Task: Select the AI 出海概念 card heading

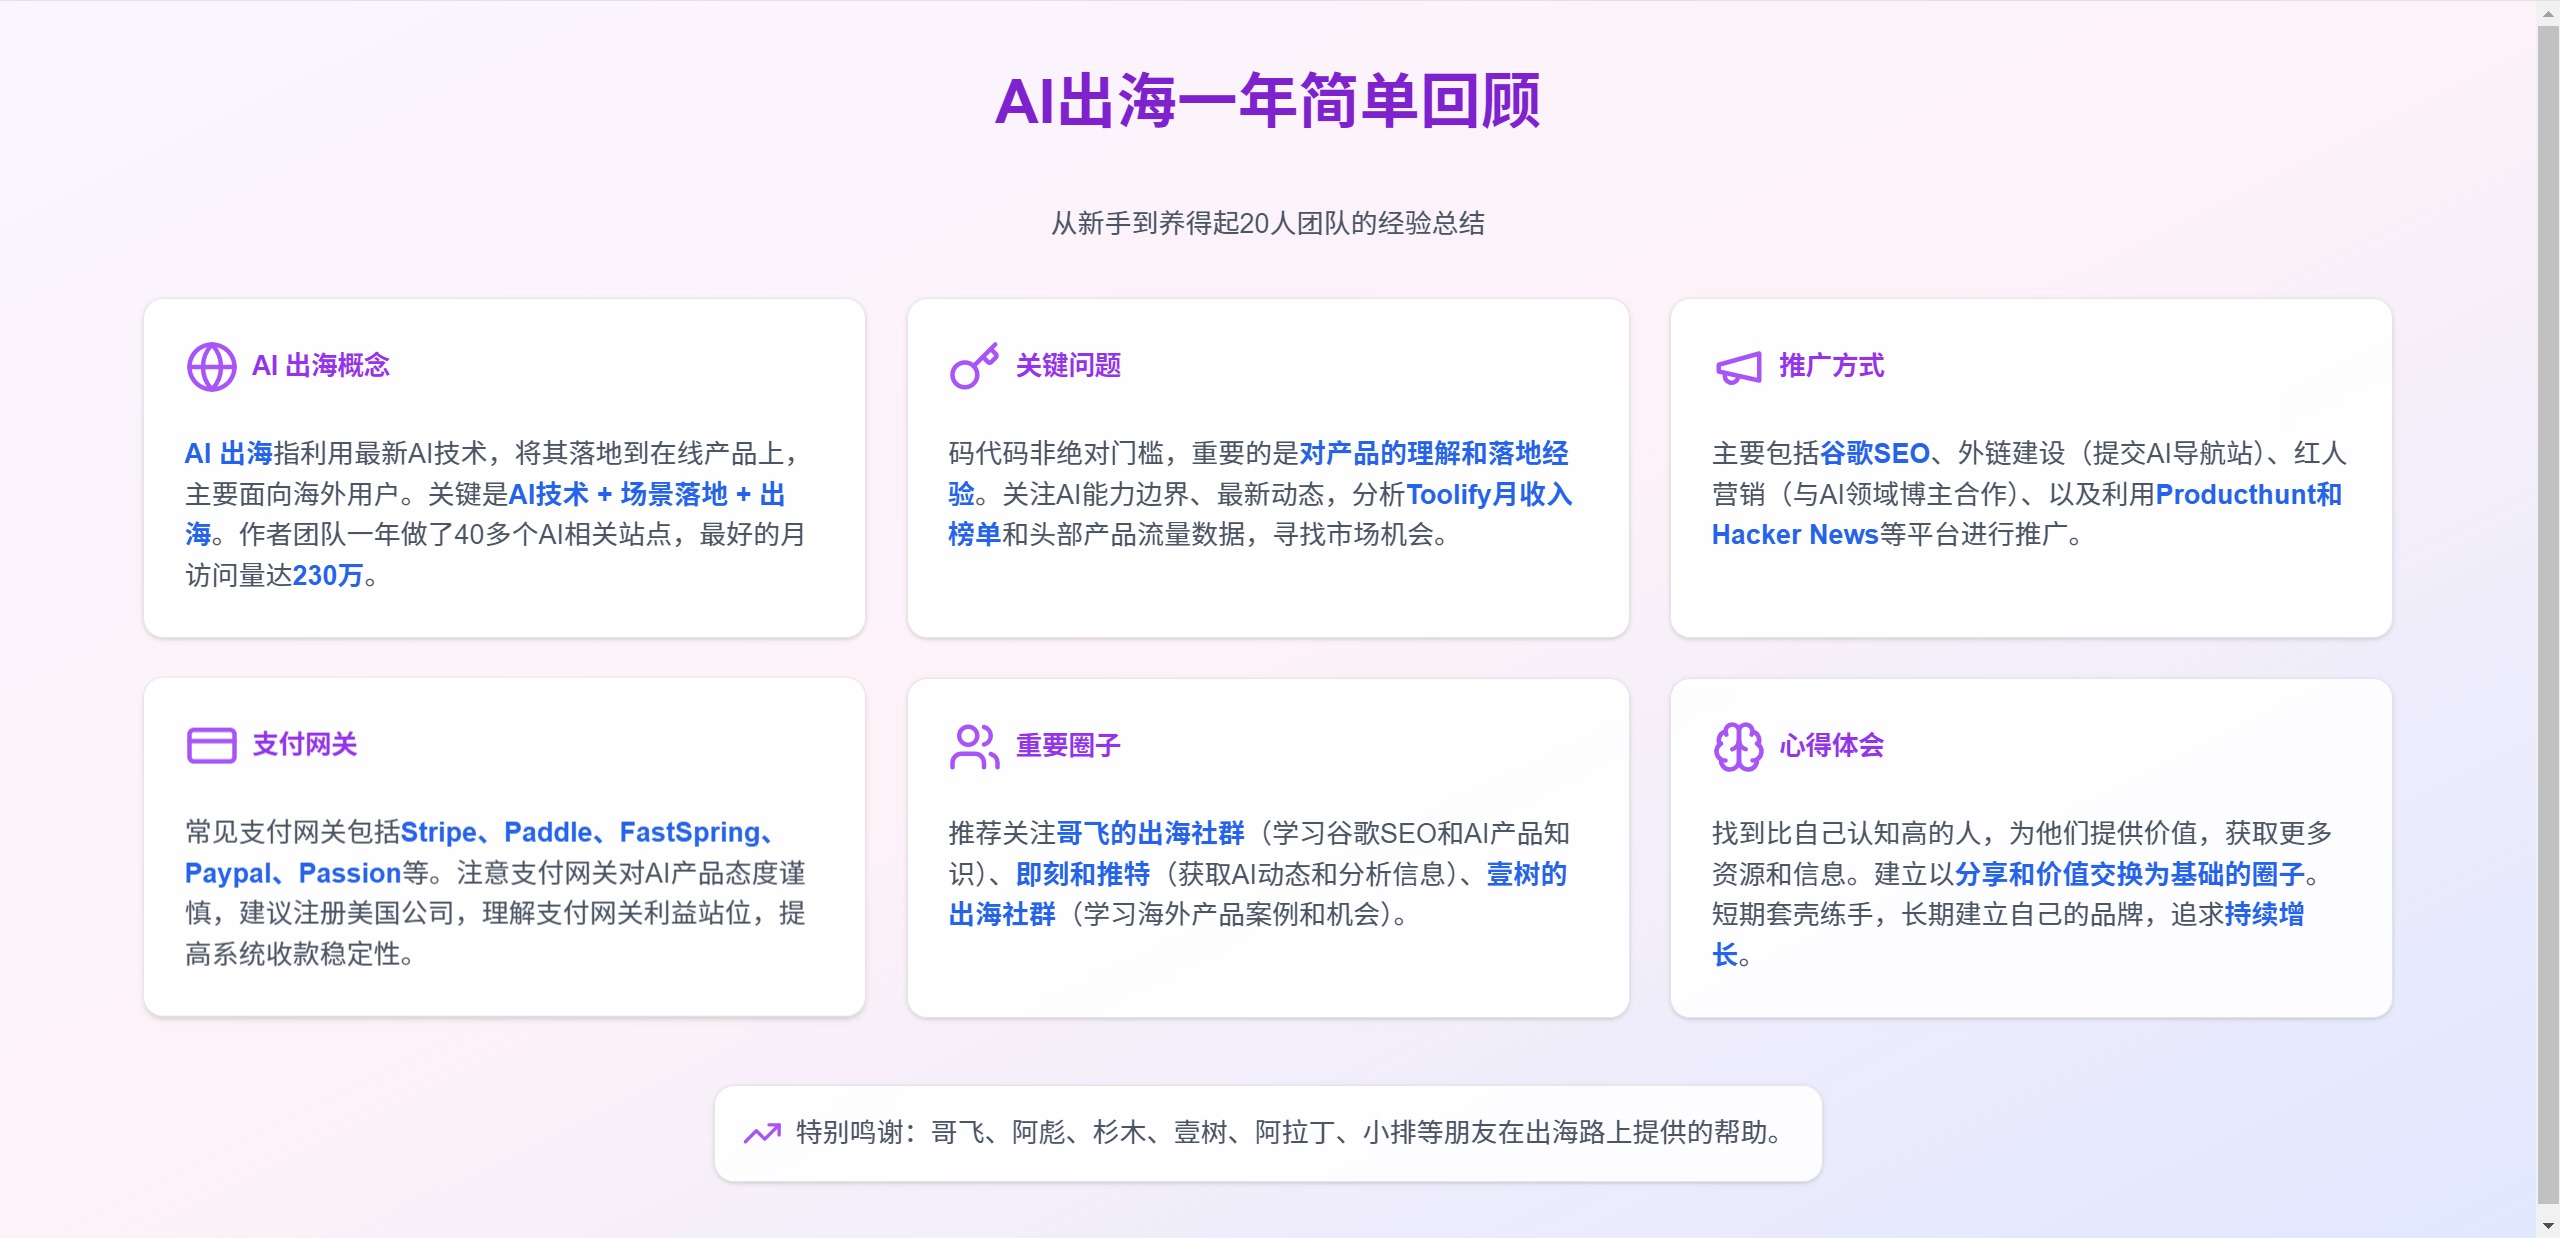Action: 321,366
